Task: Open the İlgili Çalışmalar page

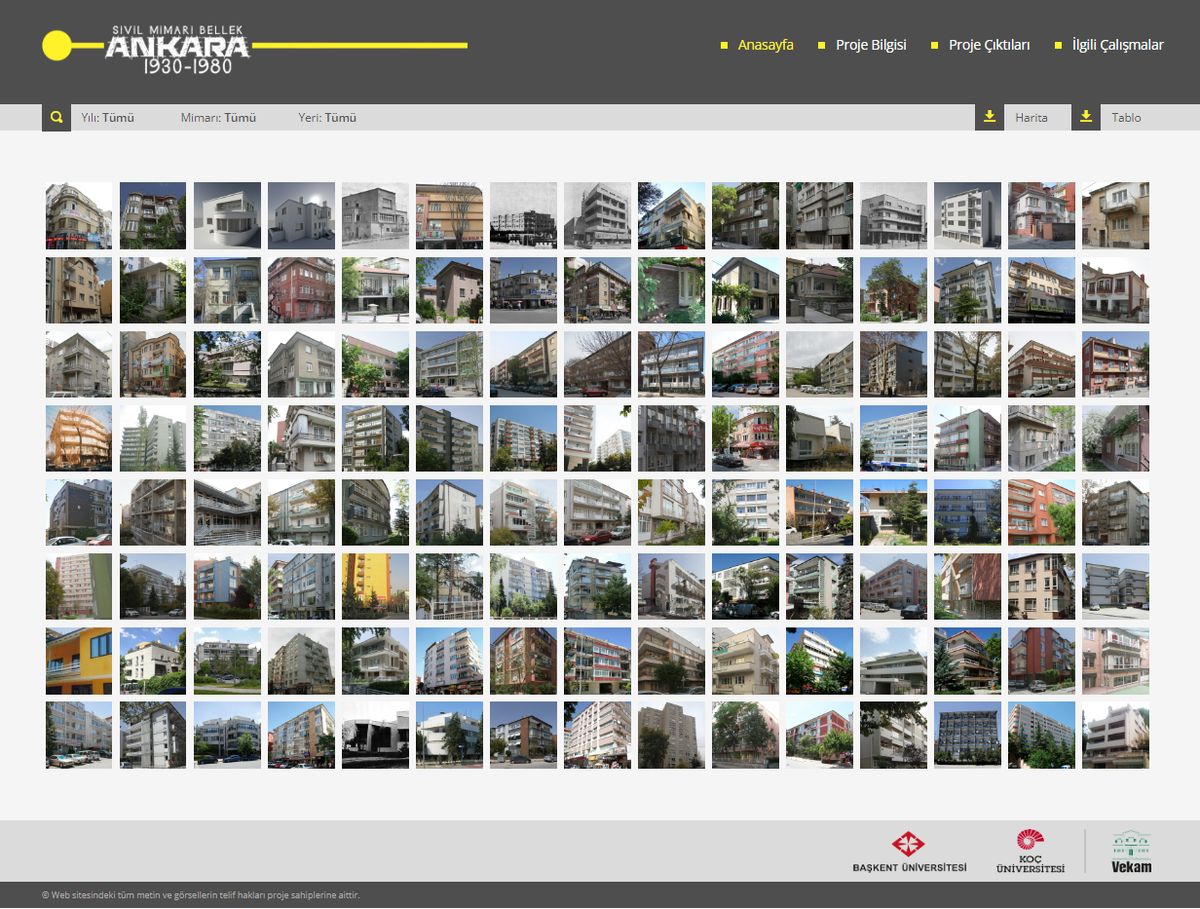Action: (1117, 45)
